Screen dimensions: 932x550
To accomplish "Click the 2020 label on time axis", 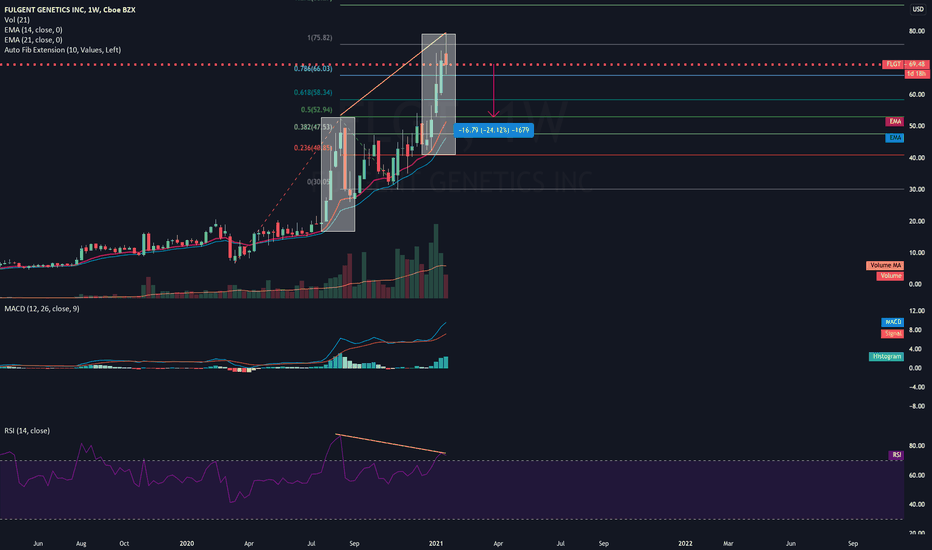I will 187,543.
